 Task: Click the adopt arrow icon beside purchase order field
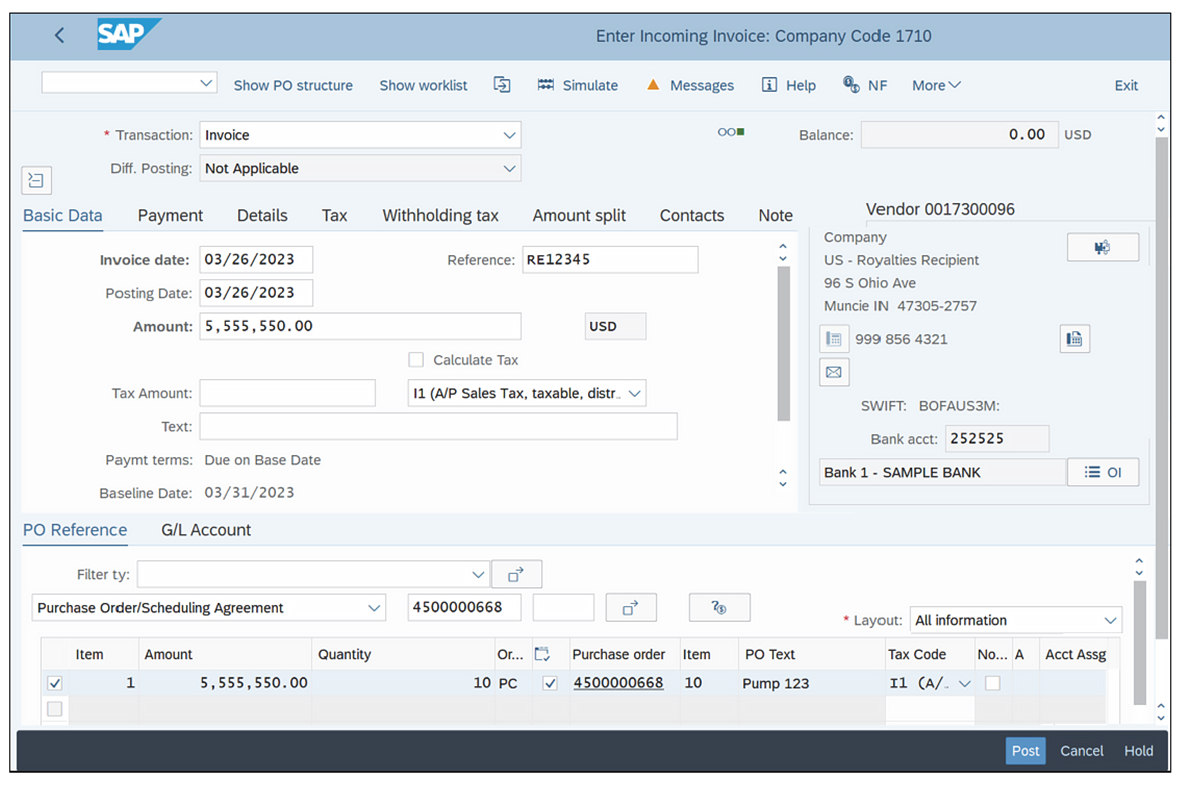631,607
